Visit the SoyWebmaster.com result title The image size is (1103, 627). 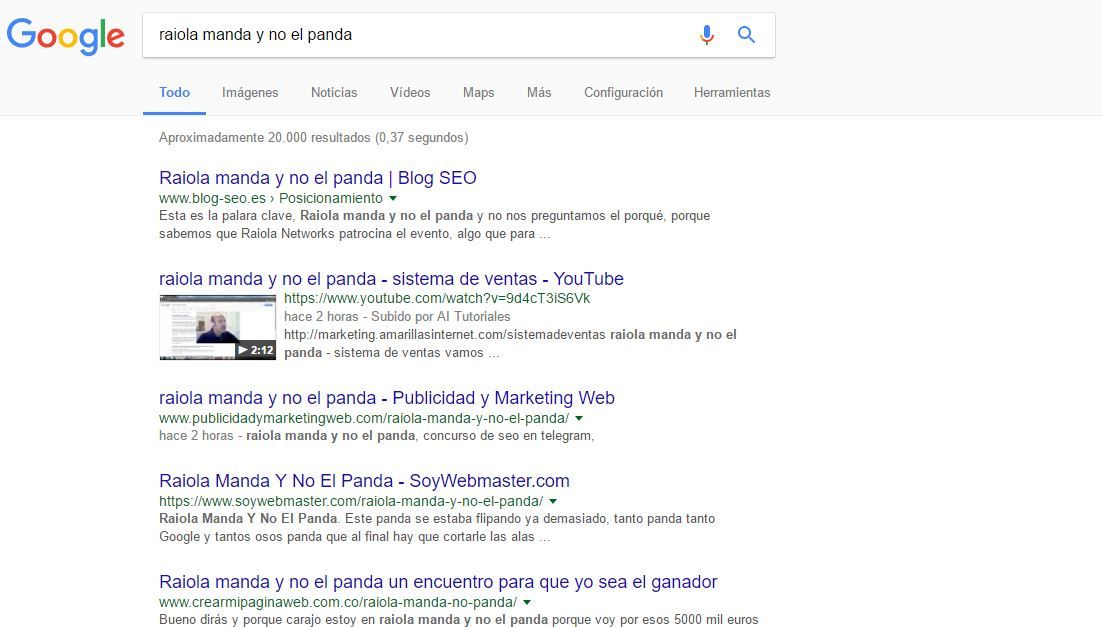pos(364,481)
